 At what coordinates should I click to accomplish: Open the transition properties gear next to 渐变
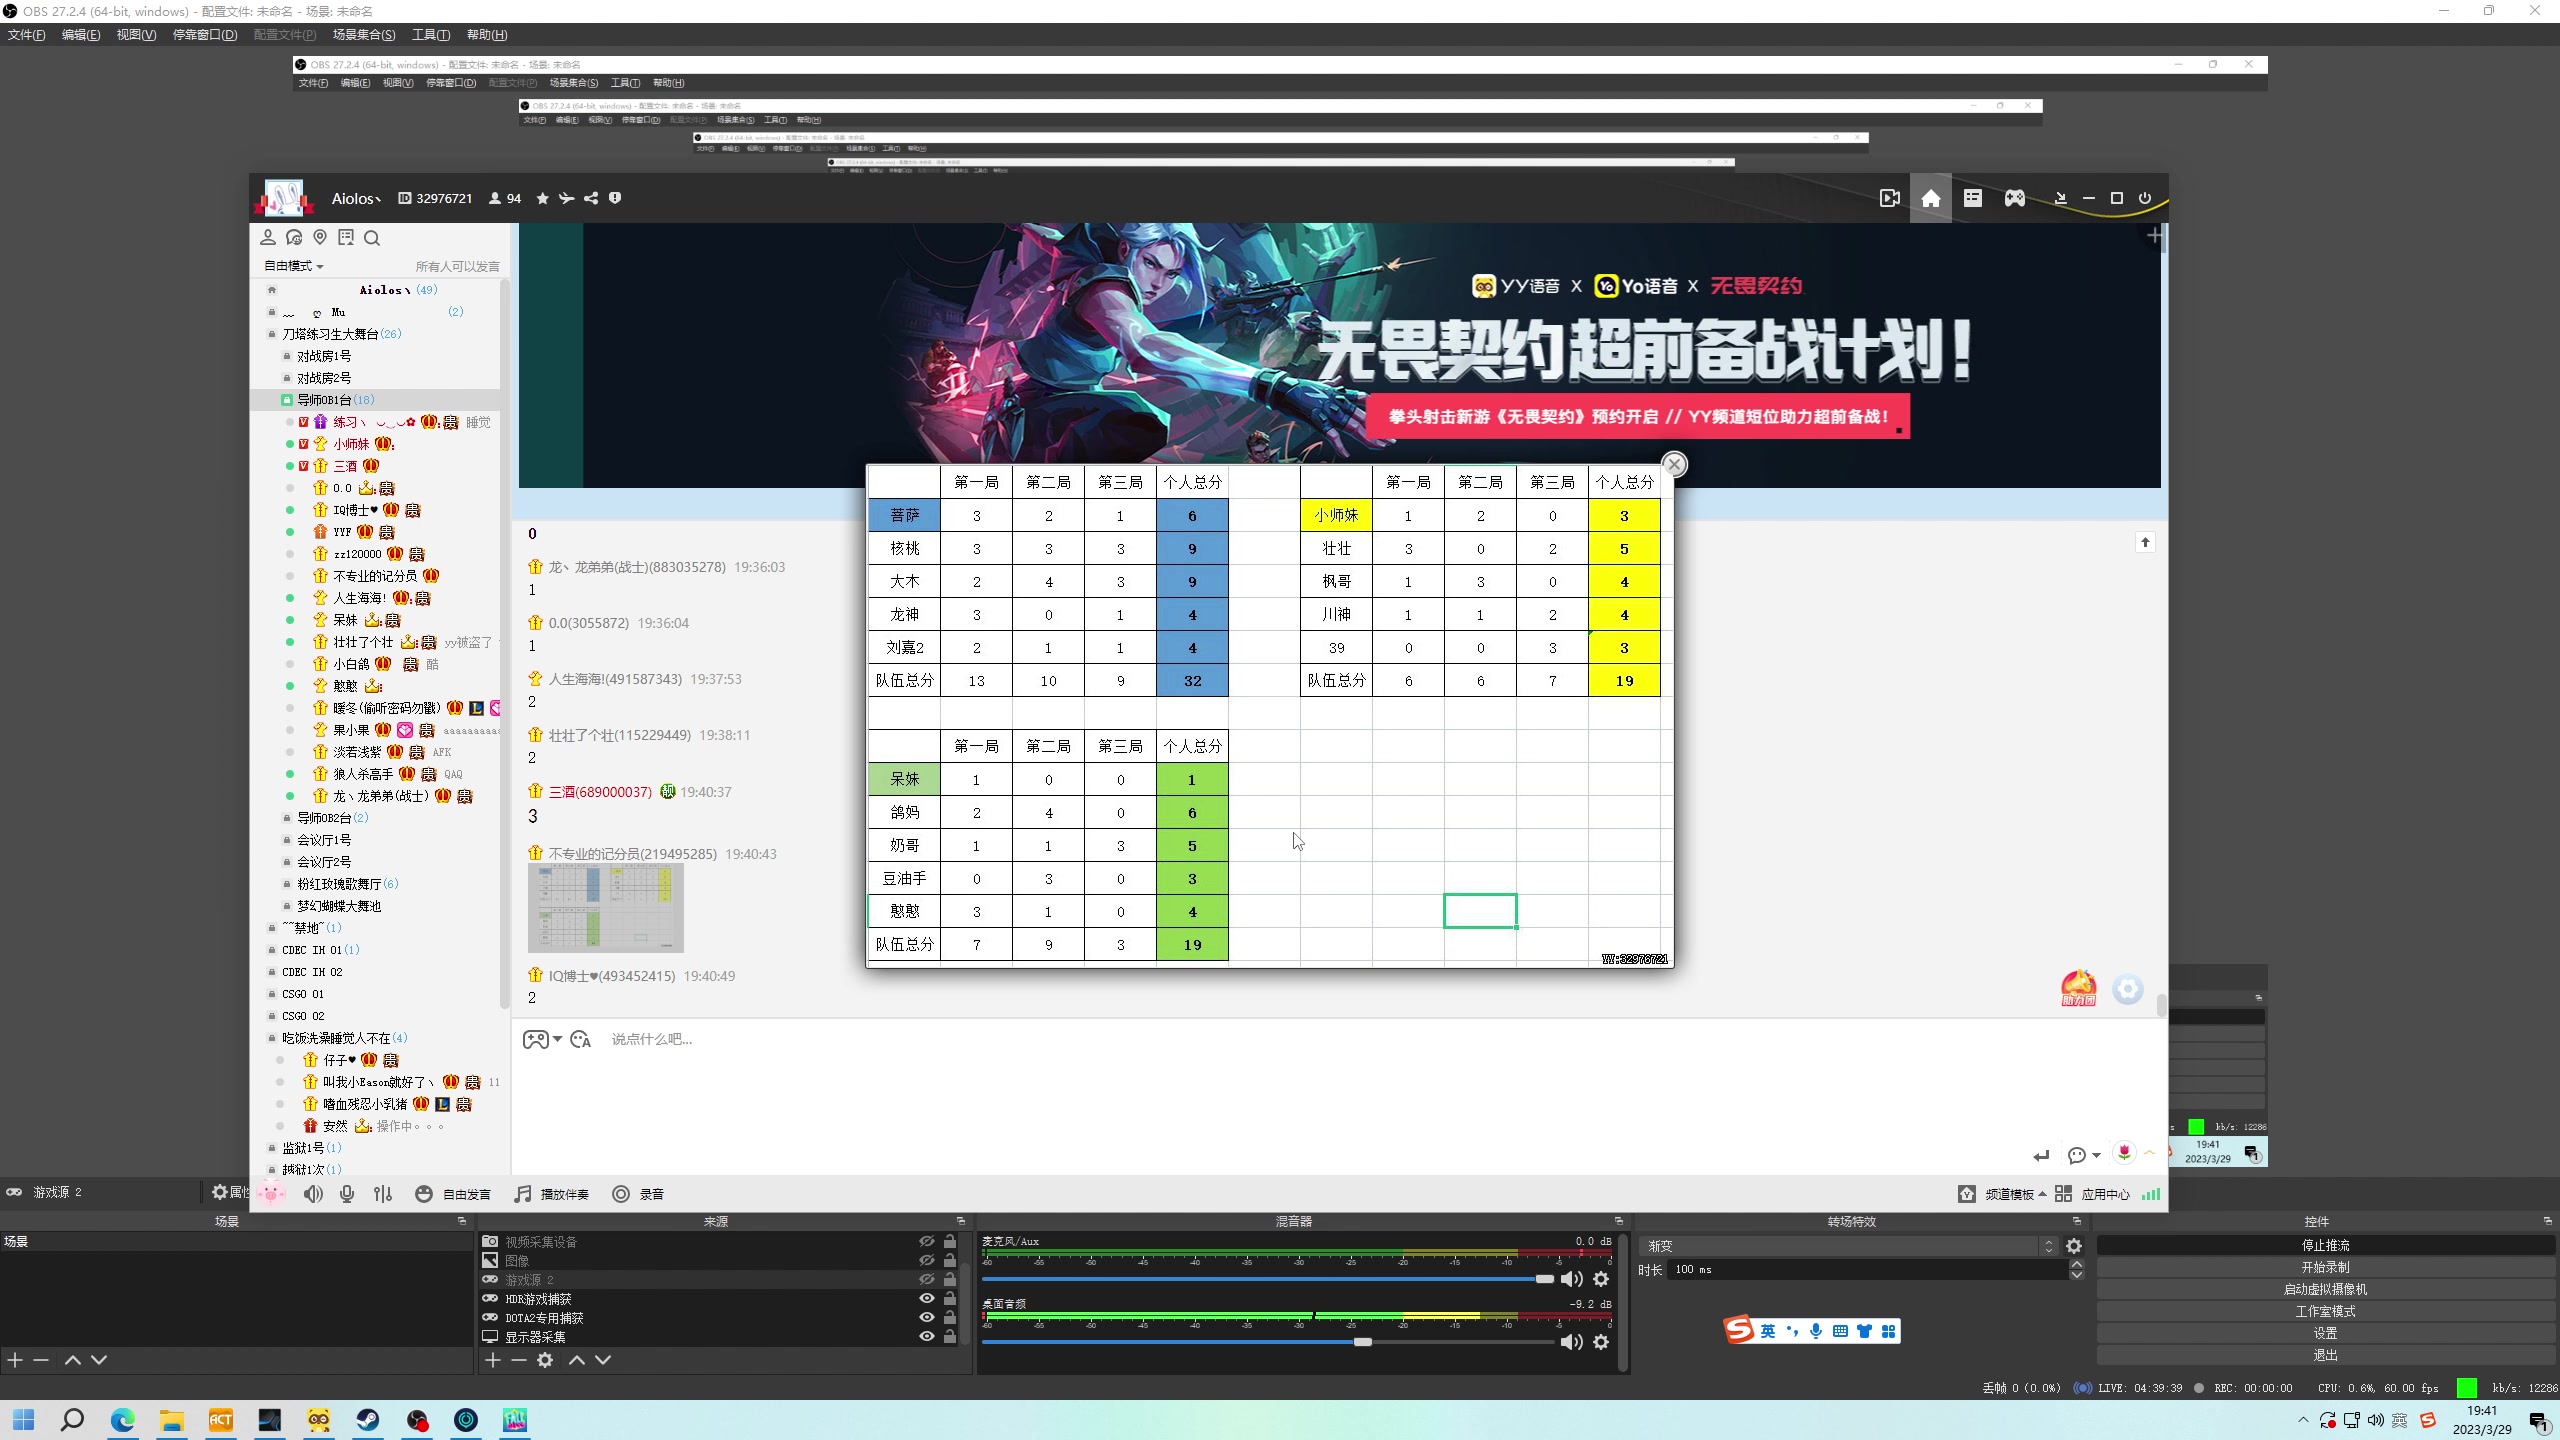(2074, 1246)
